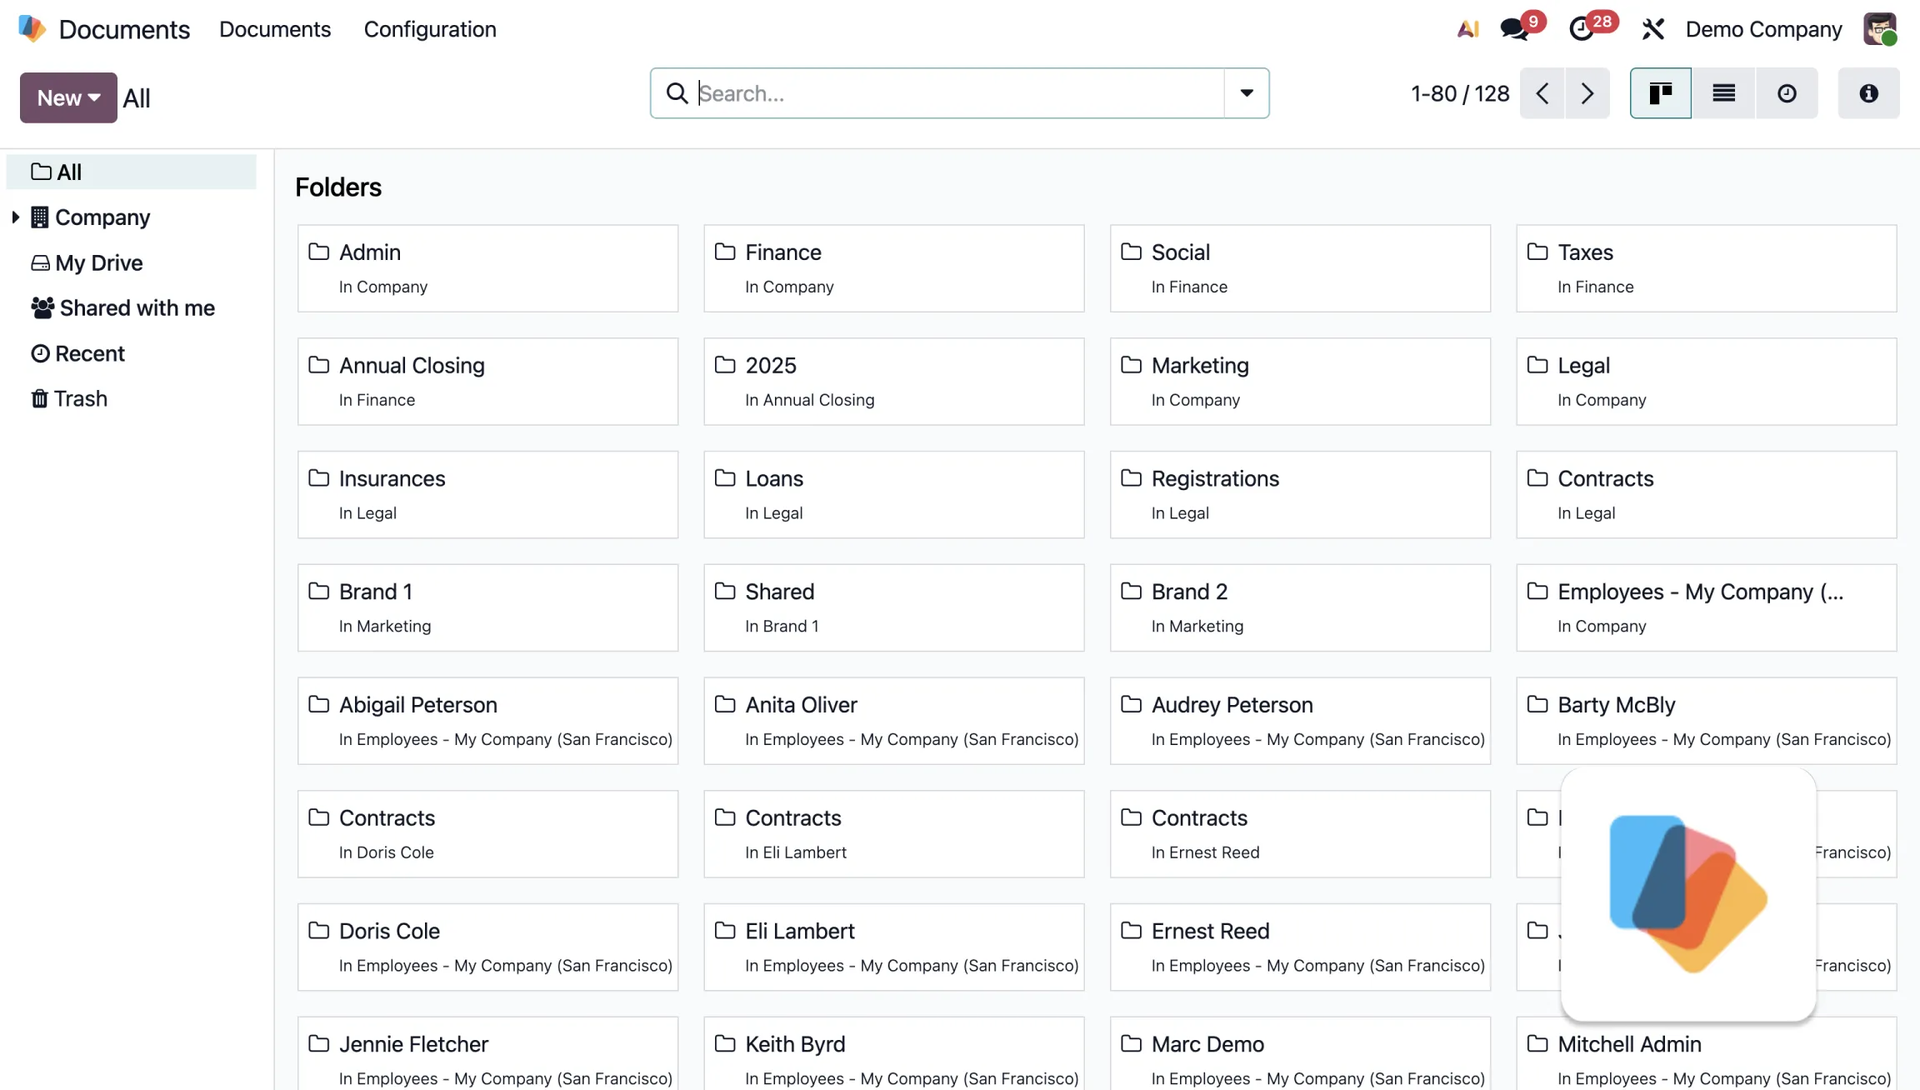Open Contracts folder in Doris Cole
Viewport: 1920px width, 1090px height.
click(x=488, y=833)
